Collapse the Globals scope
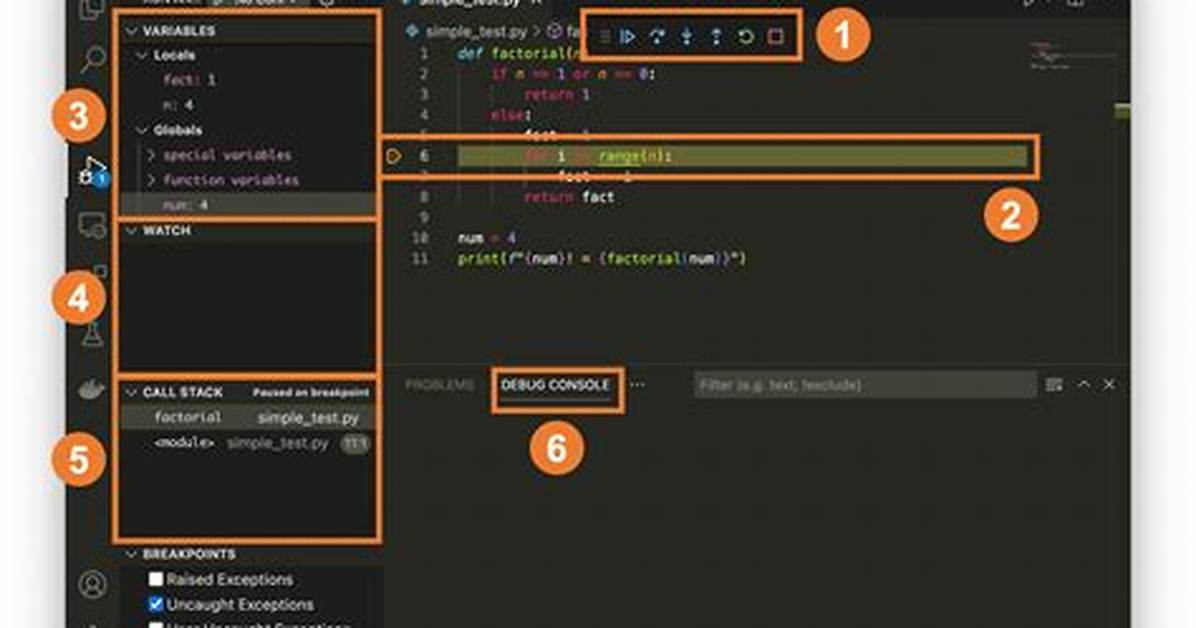The height and width of the screenshot is (628, 1196). (142, 130)
